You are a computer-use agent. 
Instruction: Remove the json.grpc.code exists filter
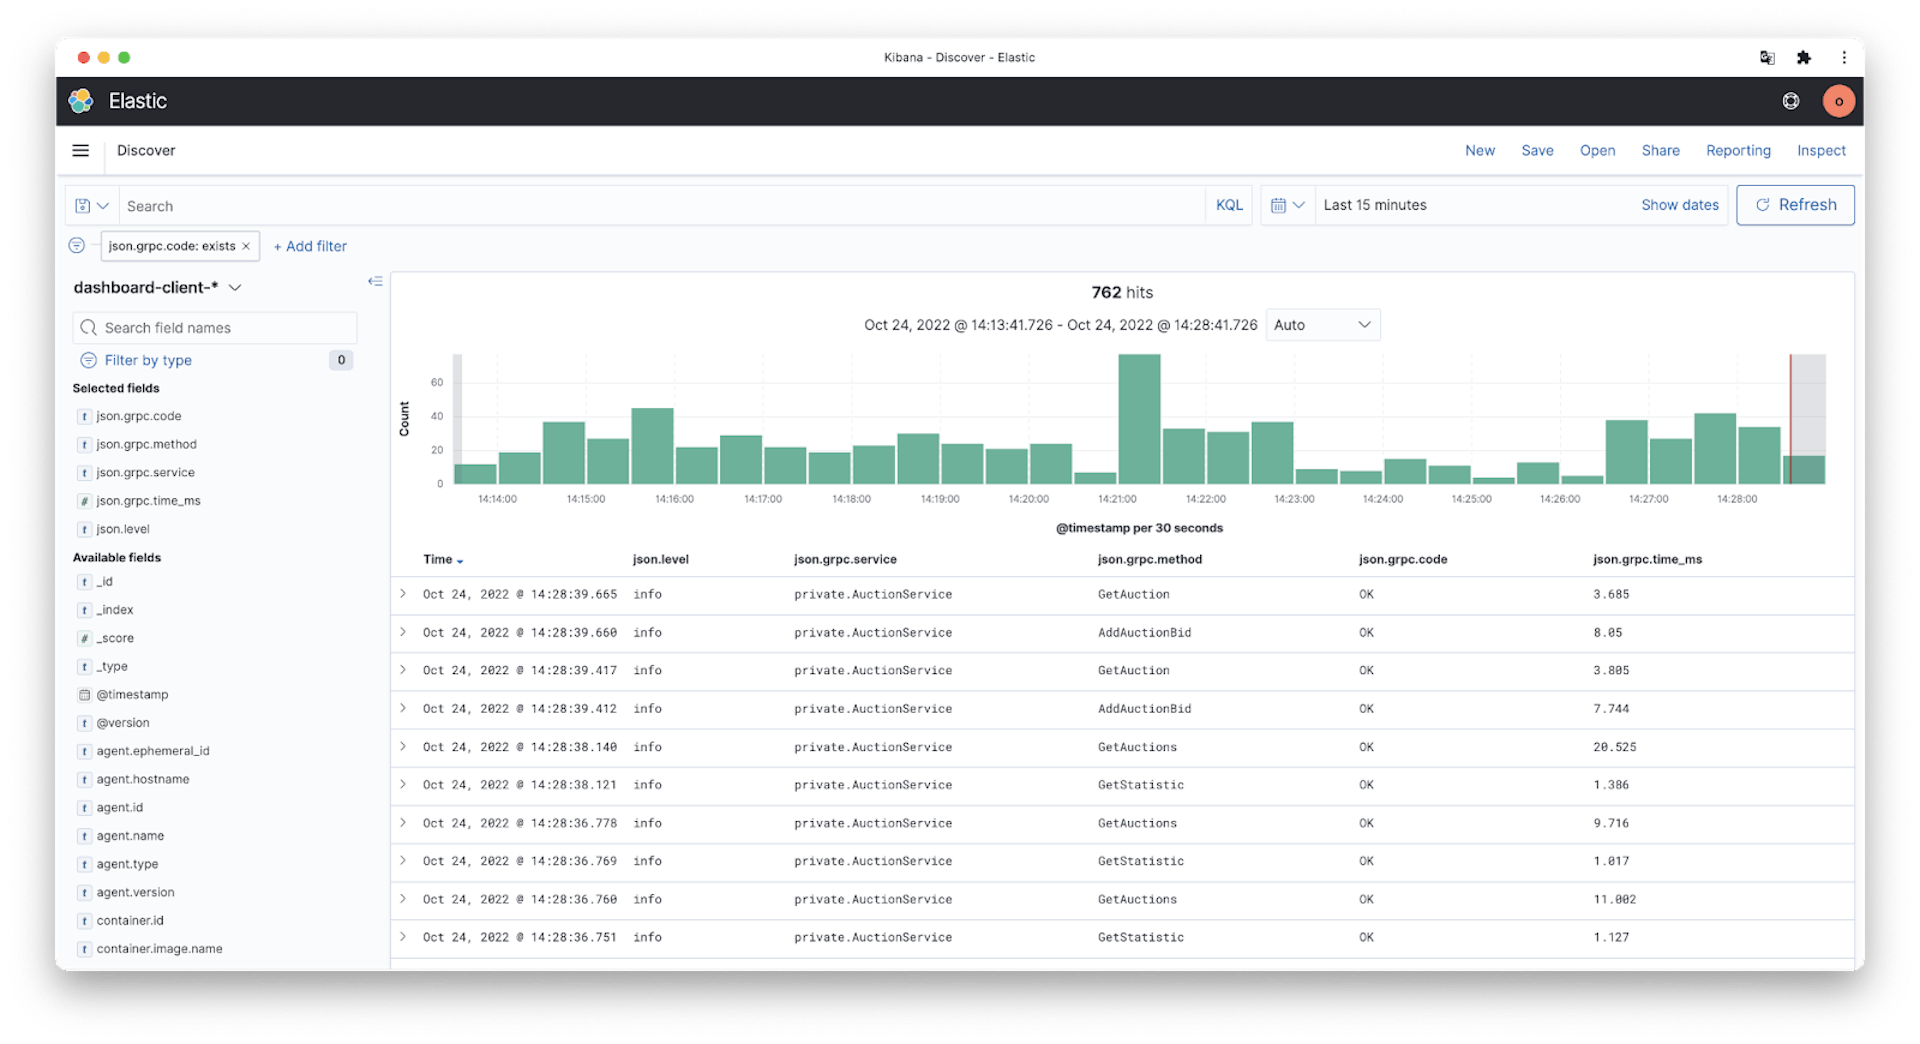(246, 246)
